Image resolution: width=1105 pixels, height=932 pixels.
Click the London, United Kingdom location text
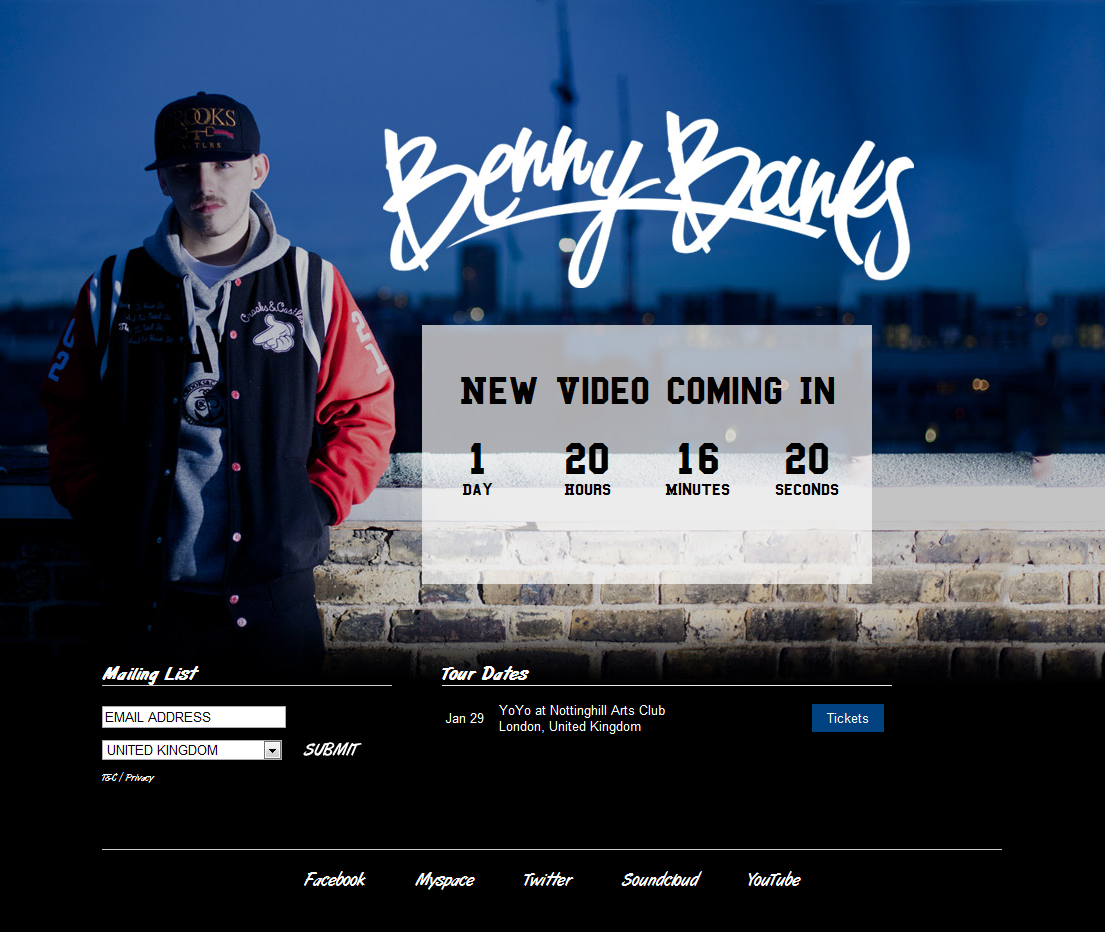(x=570, y=726)
